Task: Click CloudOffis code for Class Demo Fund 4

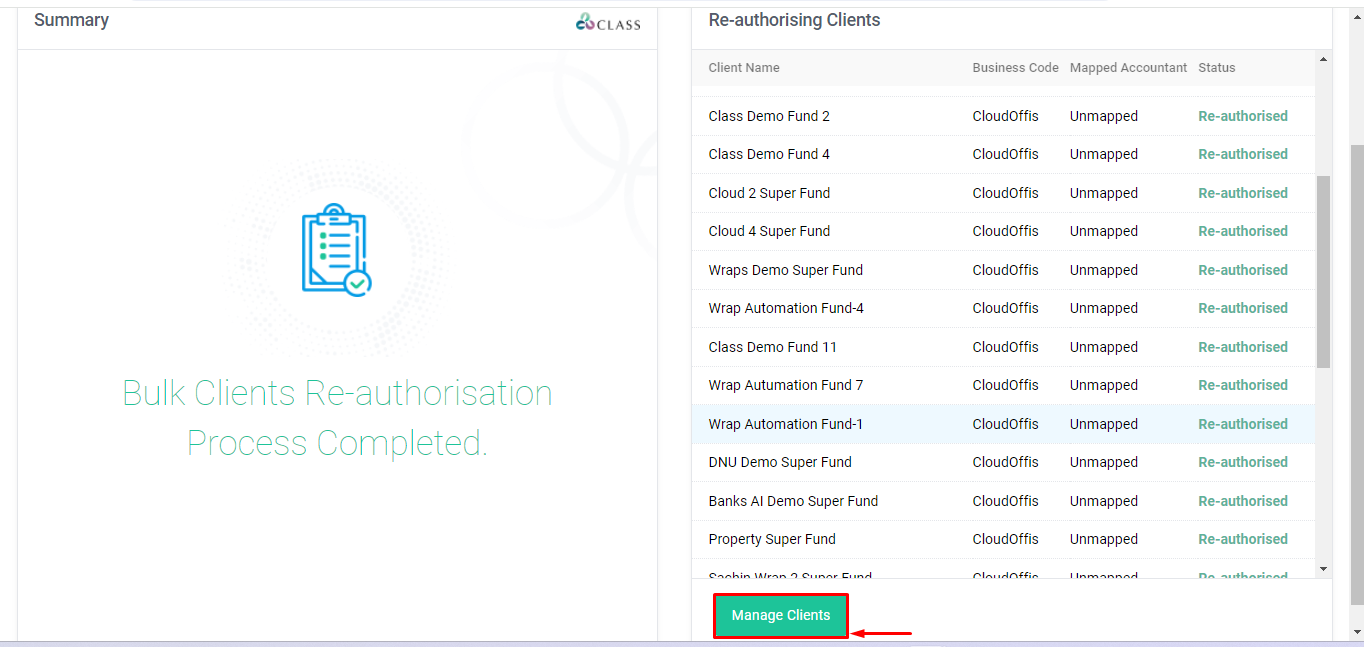Action: click(1005, 154)
